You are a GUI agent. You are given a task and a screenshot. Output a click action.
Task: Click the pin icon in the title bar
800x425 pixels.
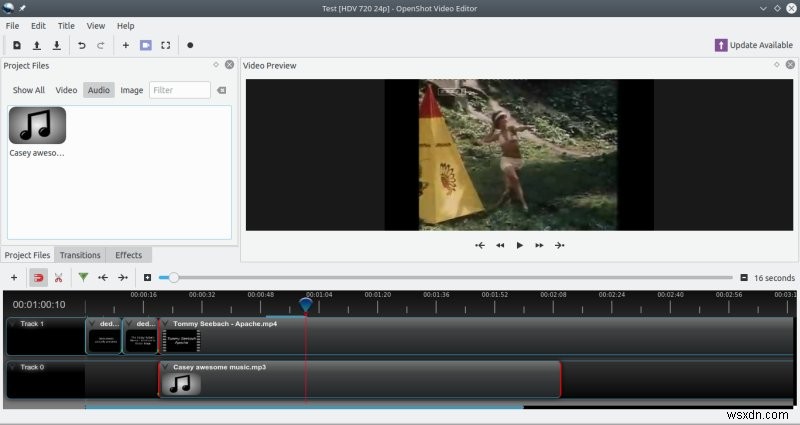click(x=22, y=8)
